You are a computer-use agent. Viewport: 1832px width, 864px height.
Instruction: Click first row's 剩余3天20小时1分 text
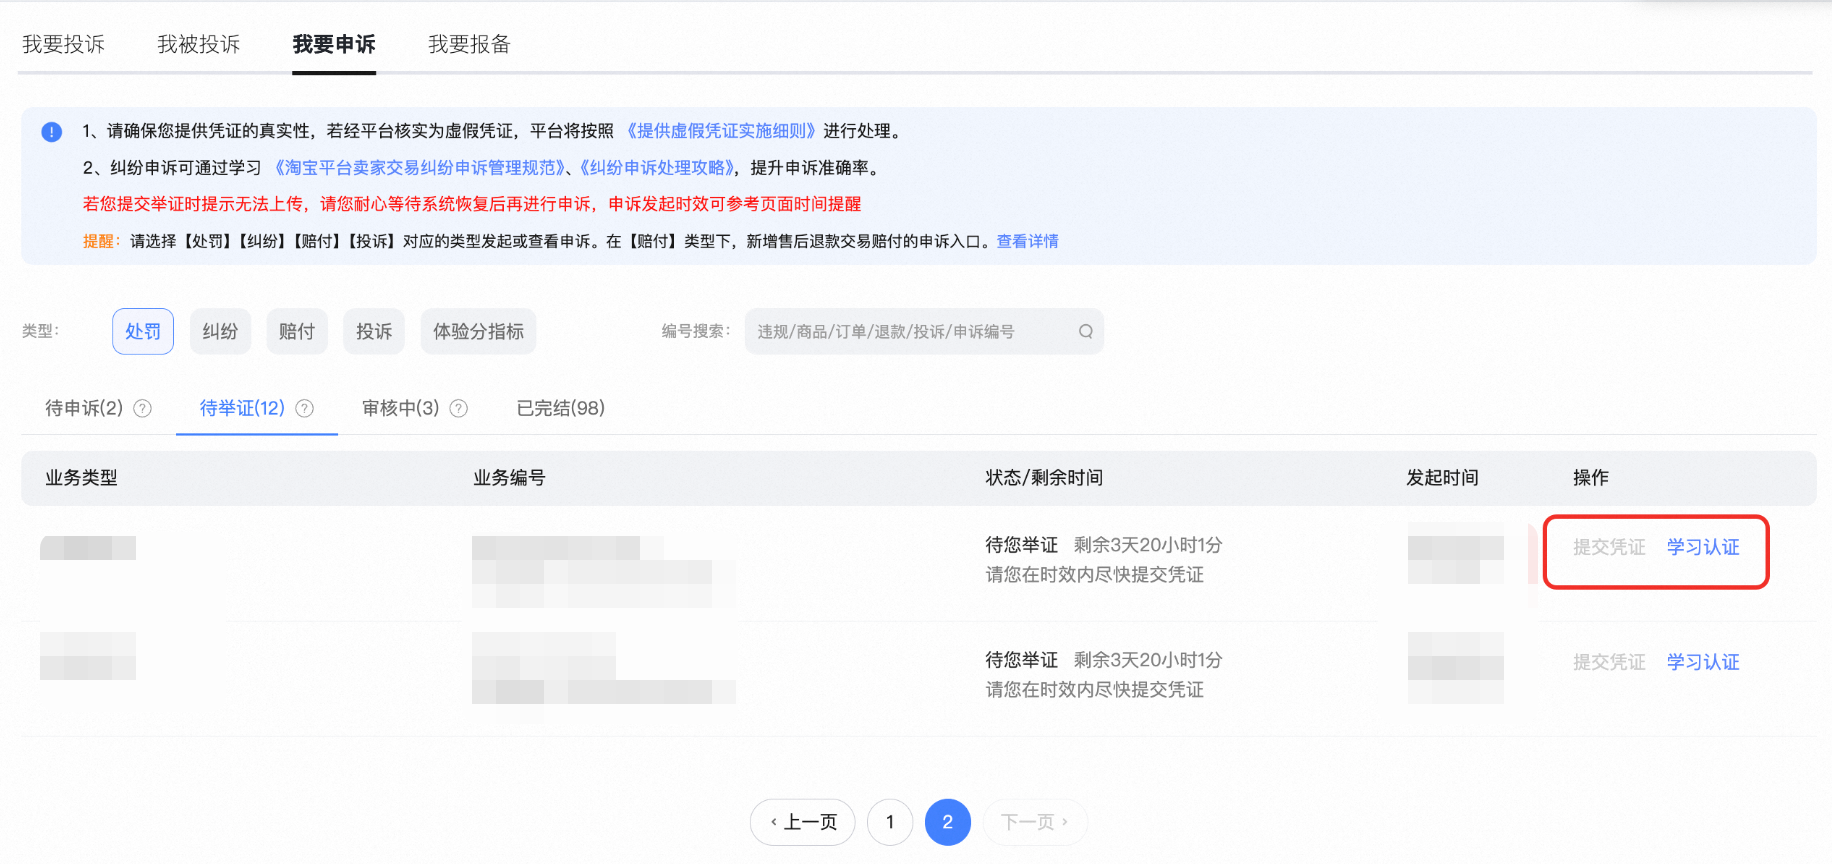[1148, 545]
